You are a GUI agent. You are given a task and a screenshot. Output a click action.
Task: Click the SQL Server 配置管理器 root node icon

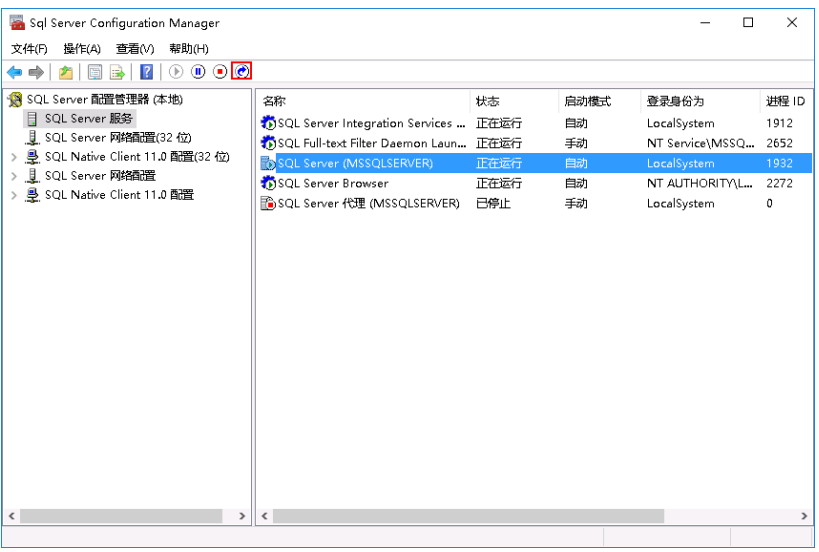point(16,99)
